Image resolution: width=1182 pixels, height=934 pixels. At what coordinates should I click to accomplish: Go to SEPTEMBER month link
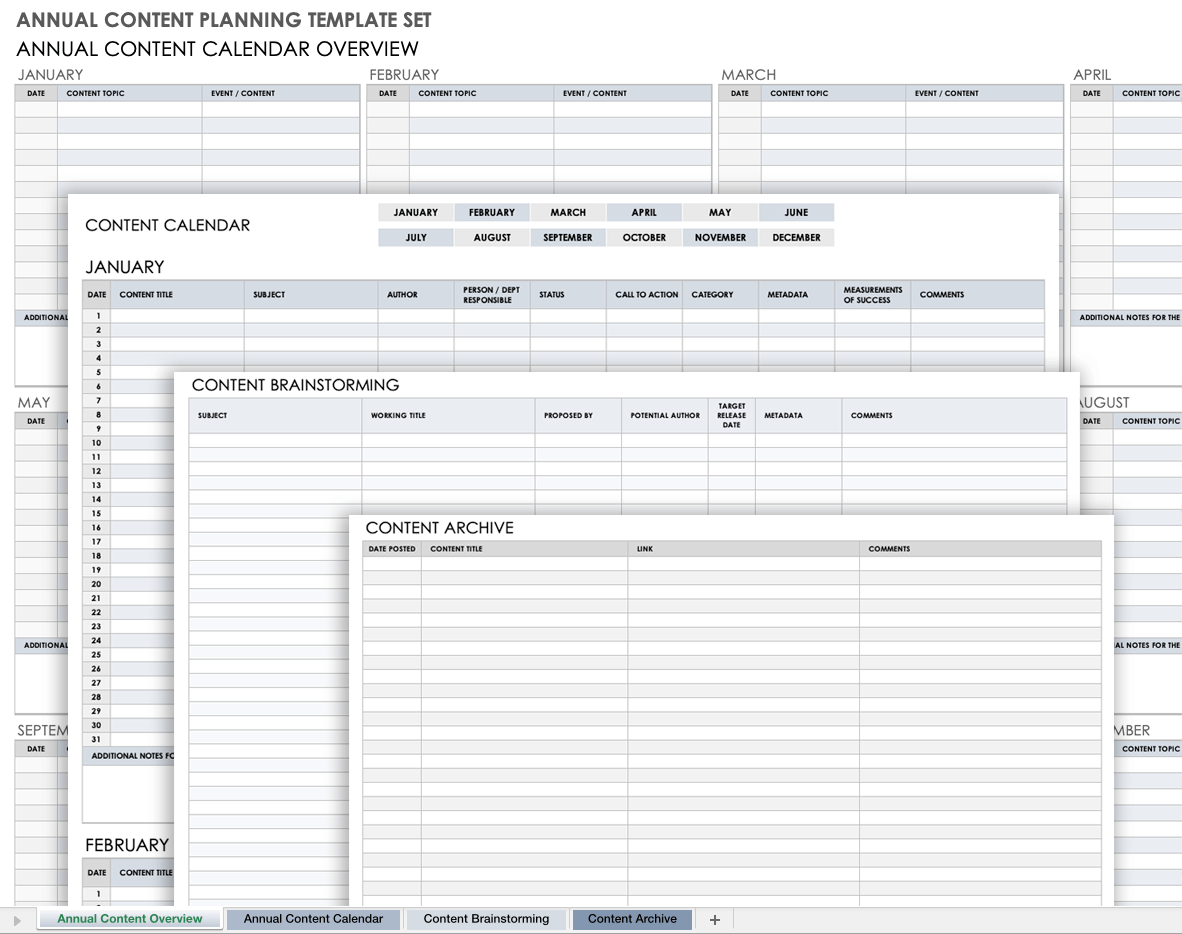(x=568, y=238)
